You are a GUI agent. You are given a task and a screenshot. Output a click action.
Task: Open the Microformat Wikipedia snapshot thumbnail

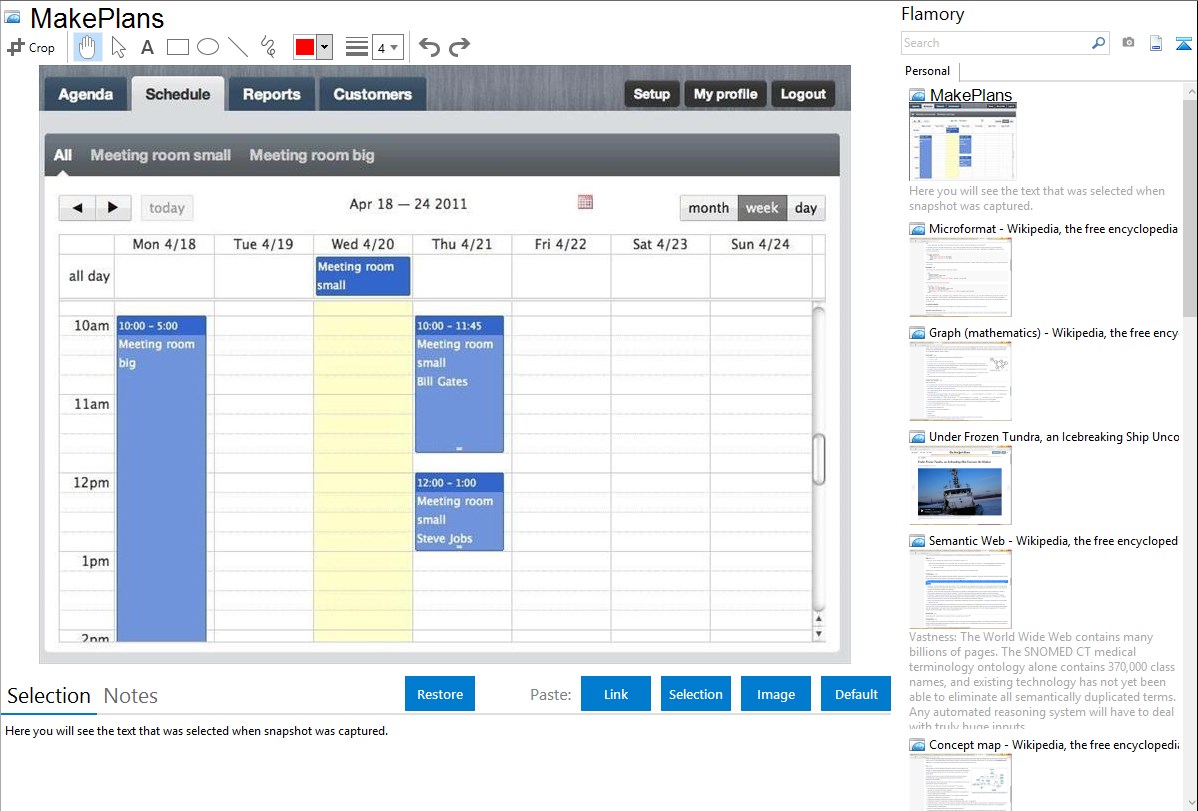point(960,277)
